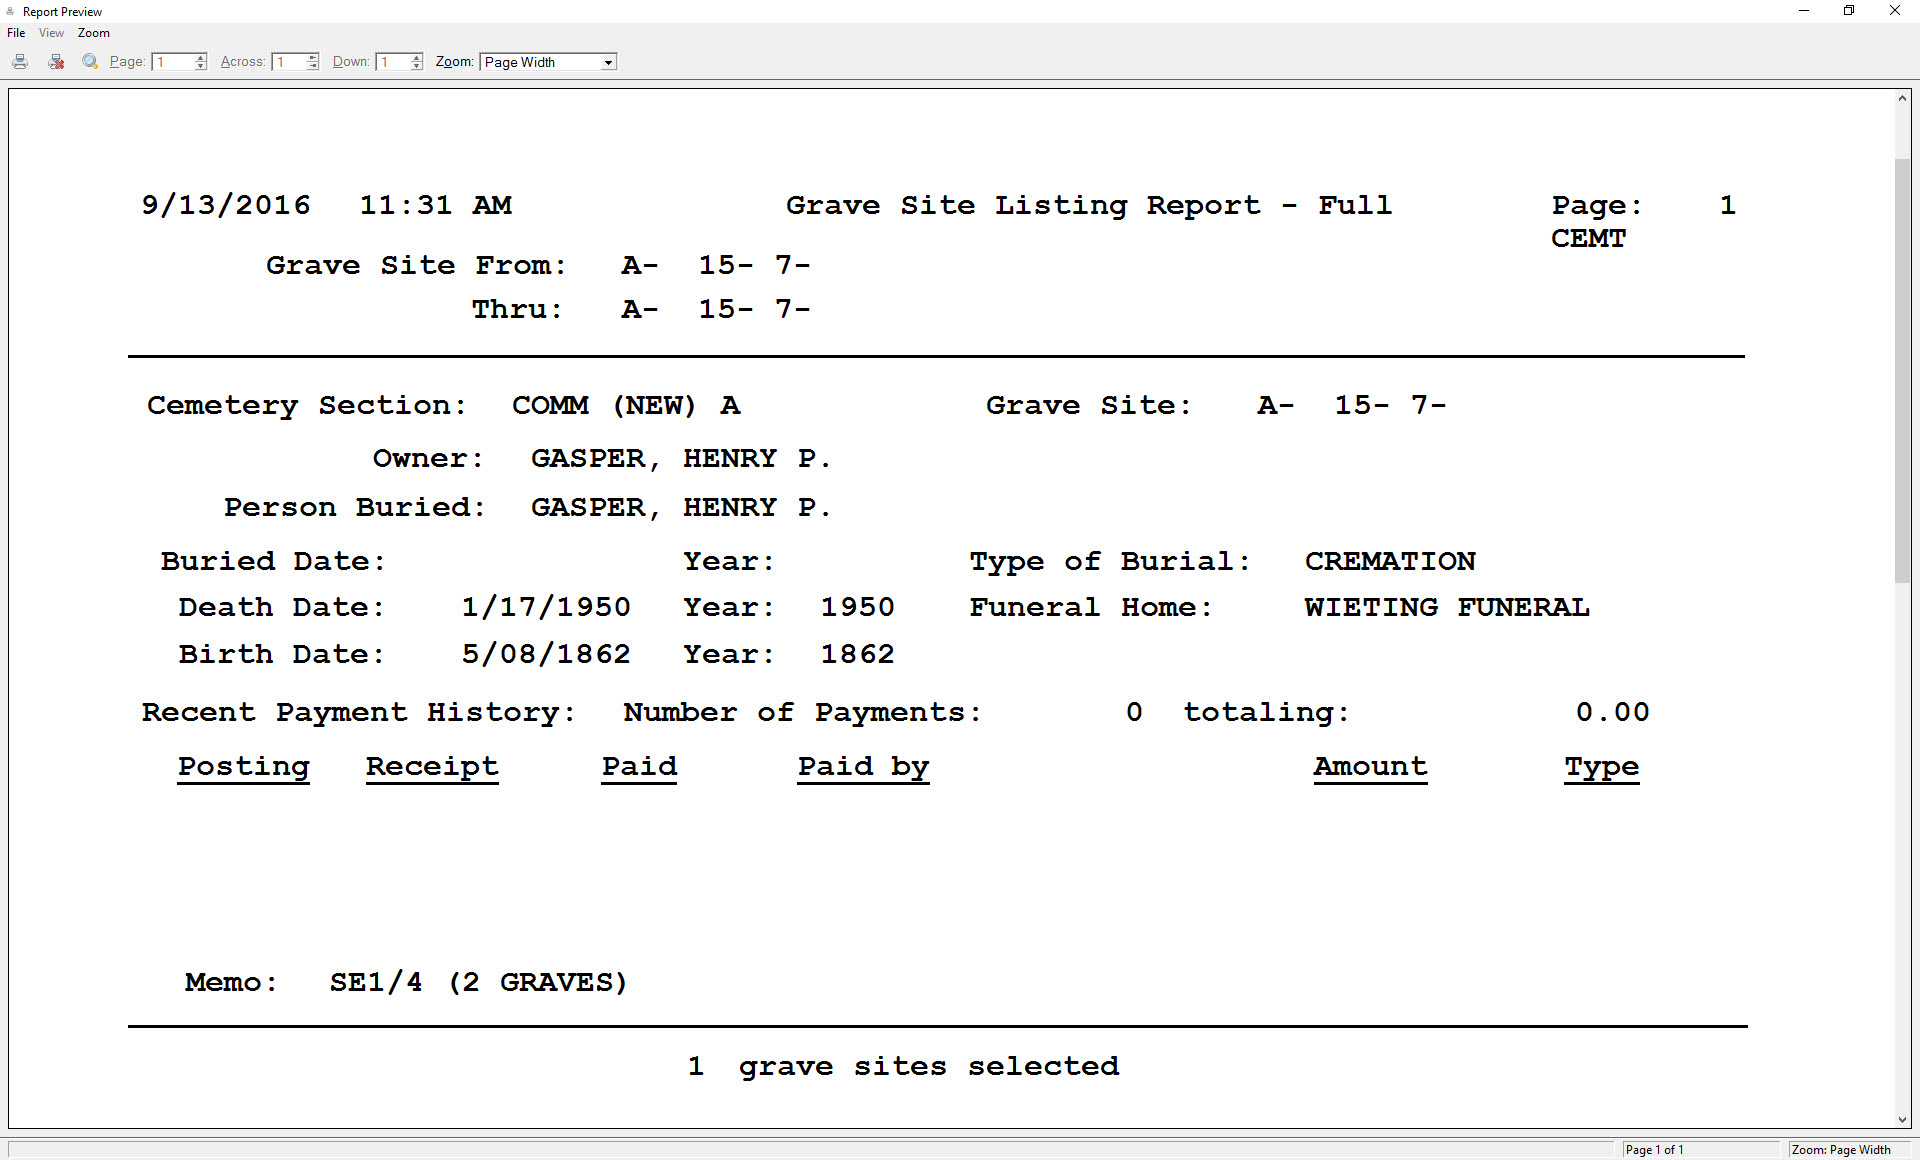Click the time '11:31 AM' in header
The image size is (1920, 1160).
[435, 205]
